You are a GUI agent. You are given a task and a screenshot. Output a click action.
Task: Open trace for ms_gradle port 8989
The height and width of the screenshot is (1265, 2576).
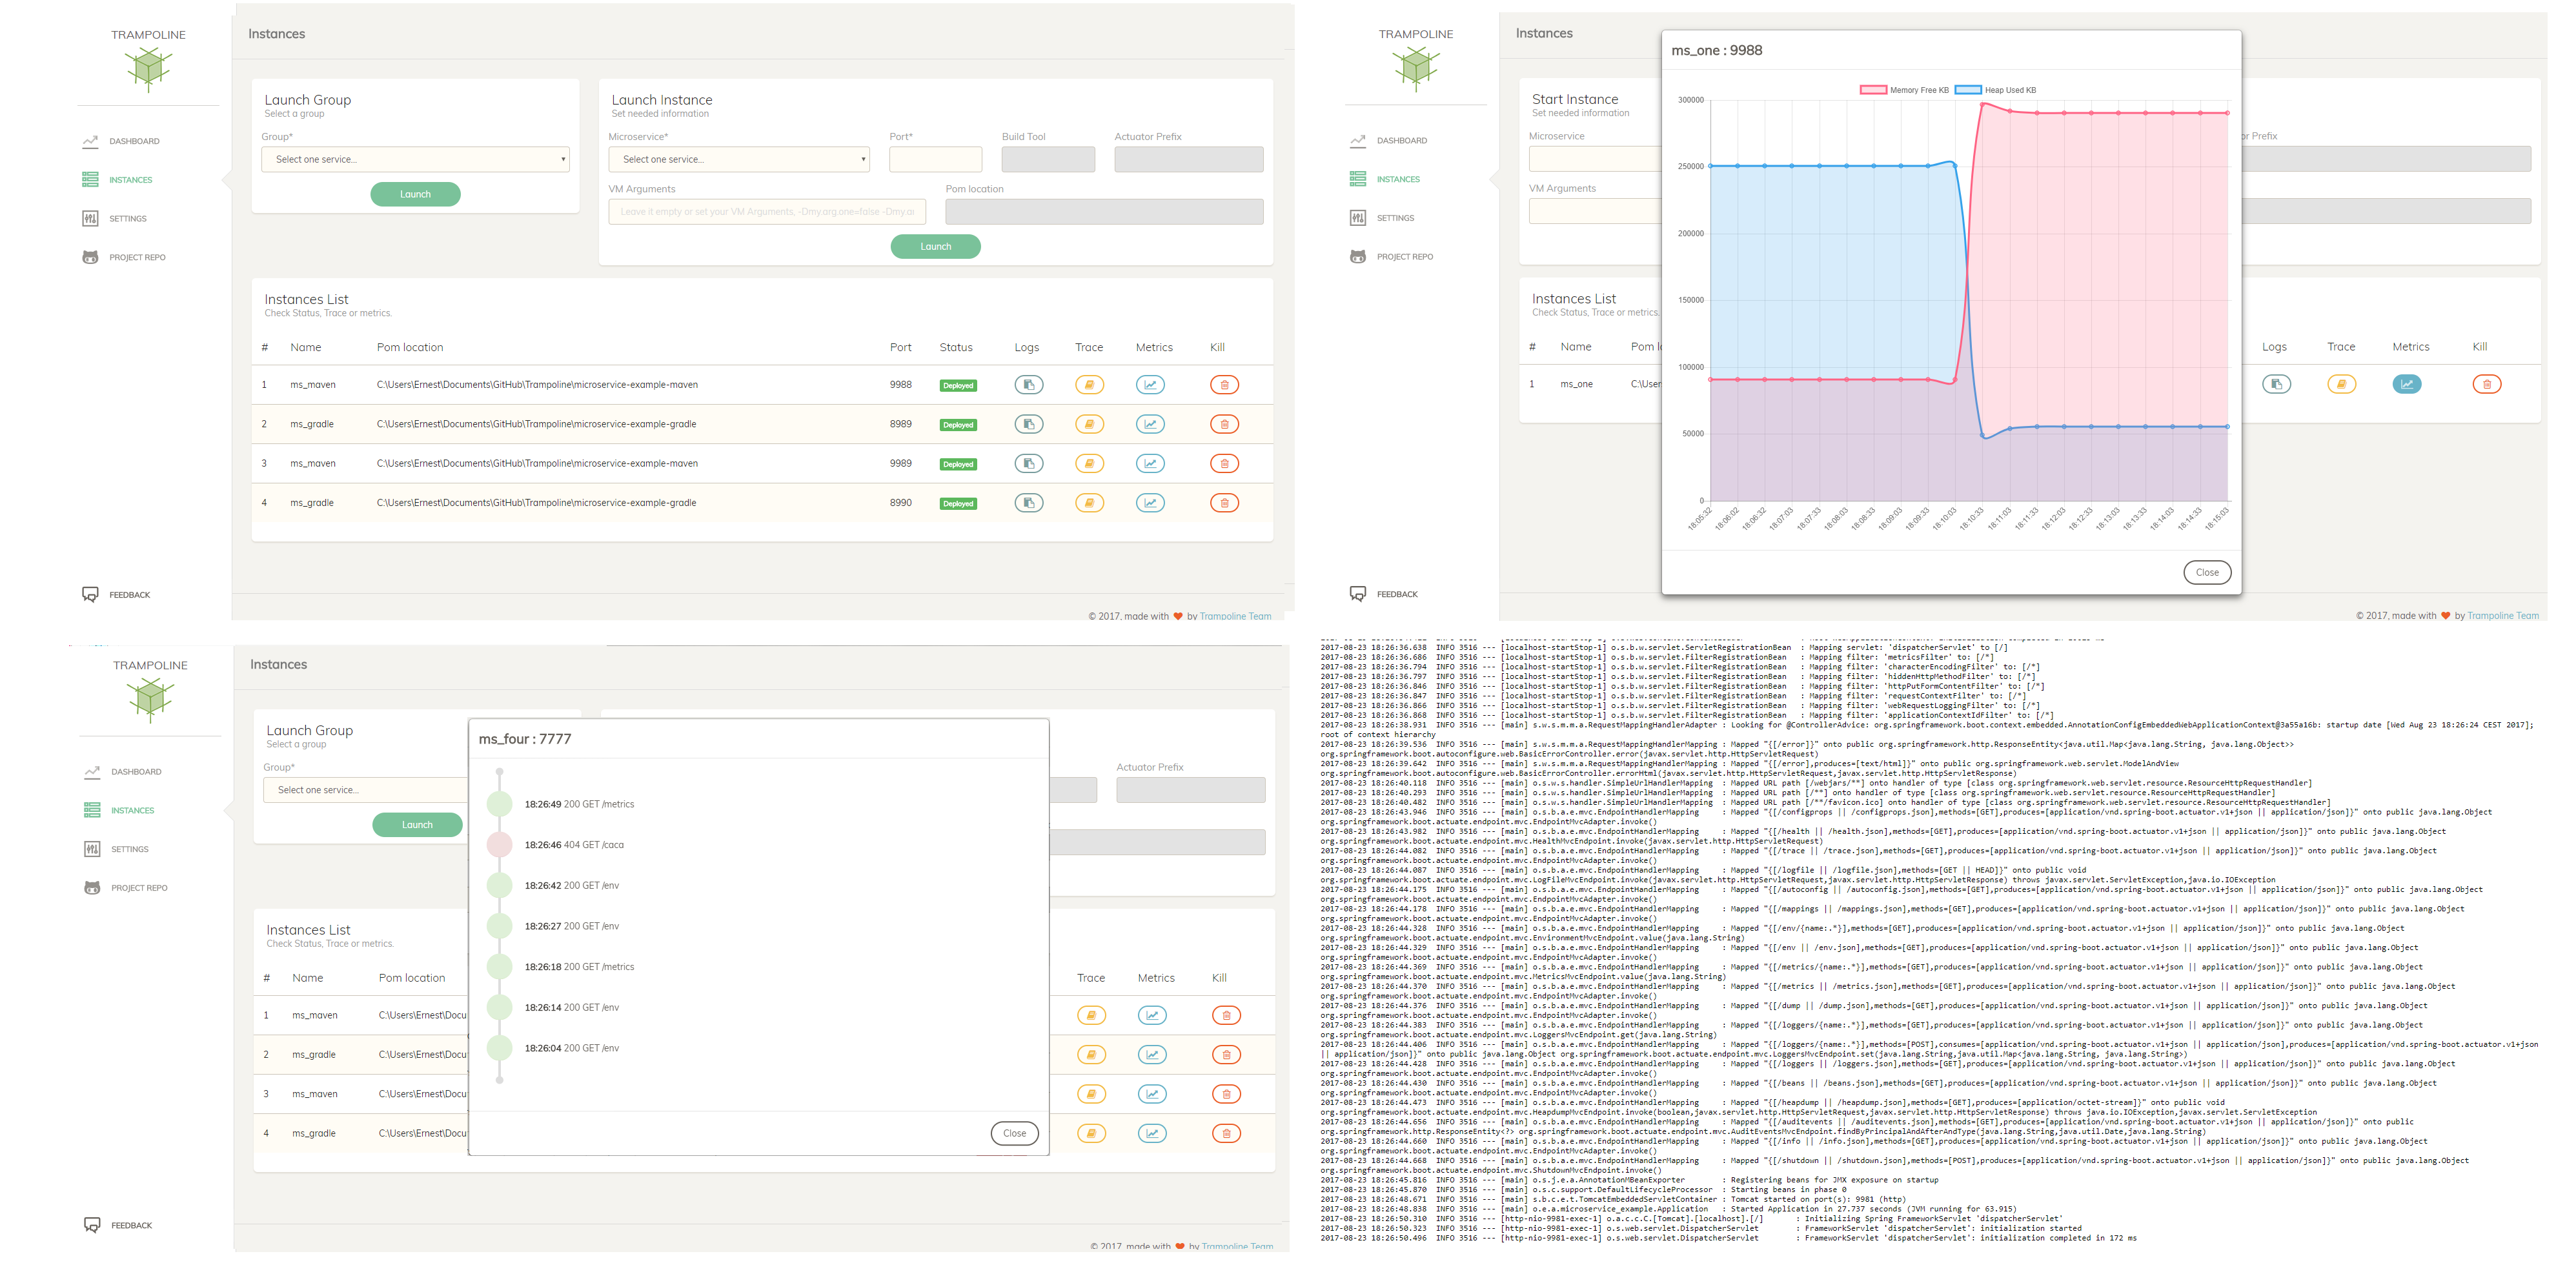click(1089, 424)
